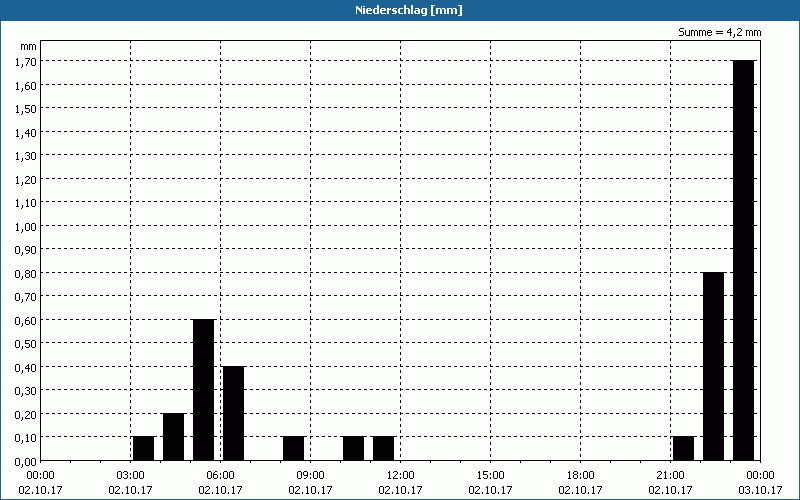This screenshot has width=800, height=500.
Task: Select the 0,10 mm bar before 09:00
Action: [293, 448]
